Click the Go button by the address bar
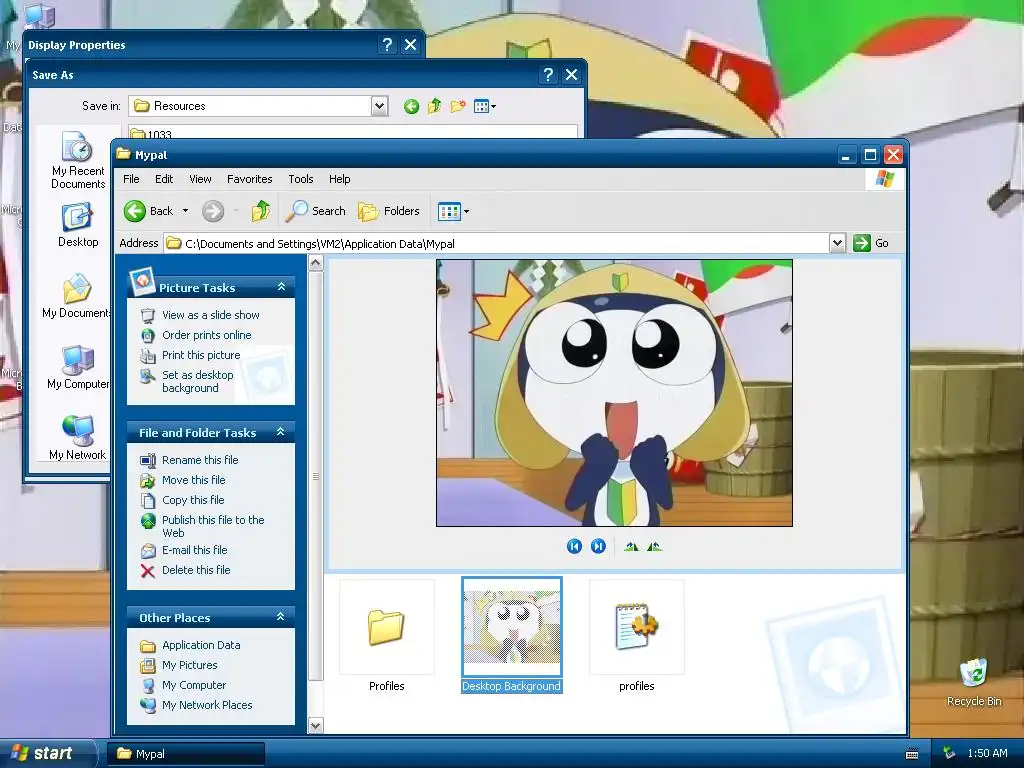1024x768 pixels. click(871, 243)
